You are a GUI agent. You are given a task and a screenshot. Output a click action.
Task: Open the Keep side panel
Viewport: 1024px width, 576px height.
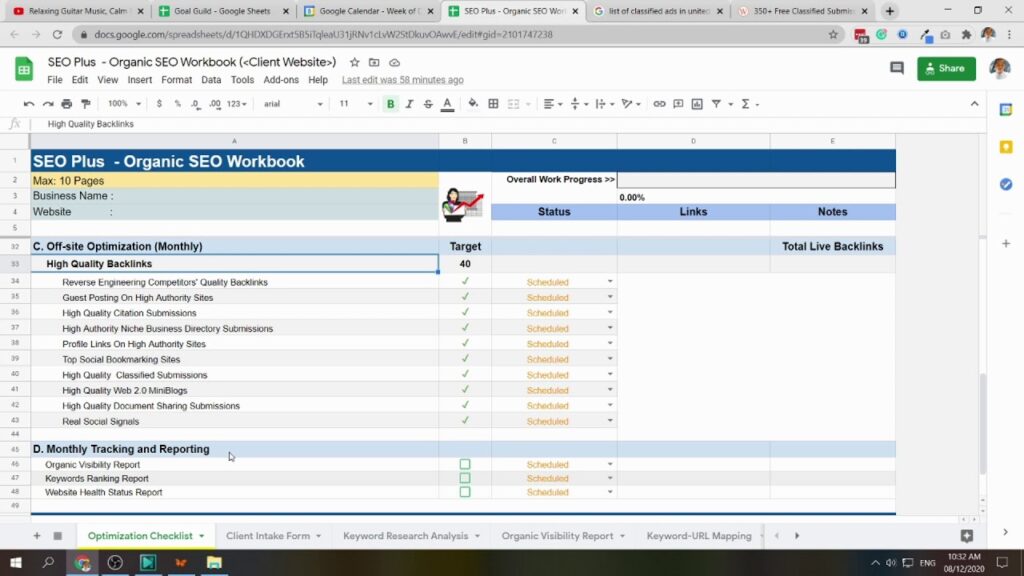click(1006, 147)
